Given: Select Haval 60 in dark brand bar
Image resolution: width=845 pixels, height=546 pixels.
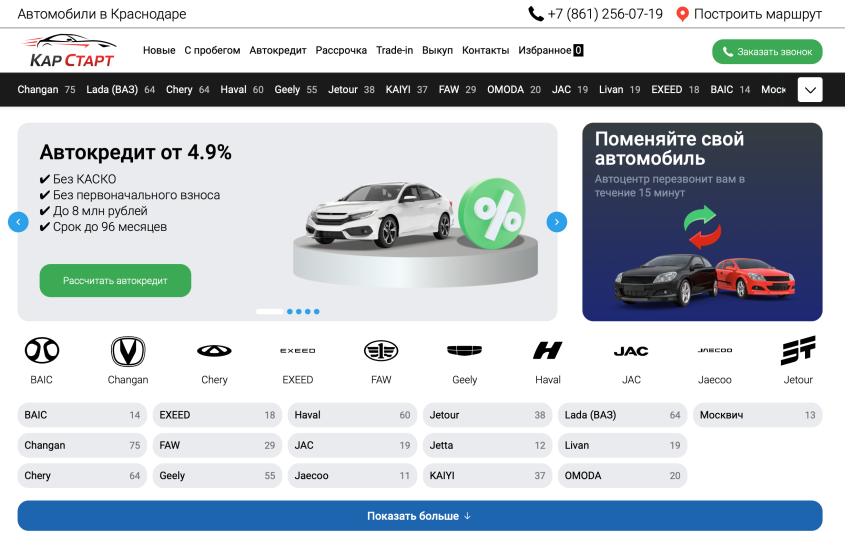Looking at the screenshot, I should click(242, 89).
